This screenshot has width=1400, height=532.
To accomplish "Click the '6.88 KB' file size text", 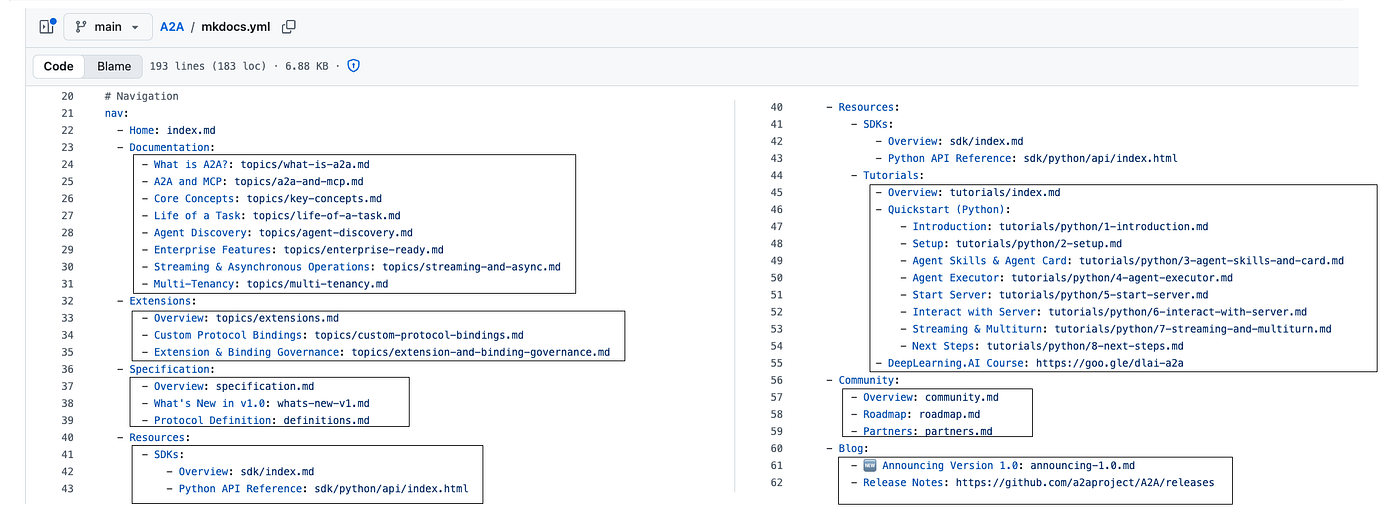I will [x=305, y=66].
